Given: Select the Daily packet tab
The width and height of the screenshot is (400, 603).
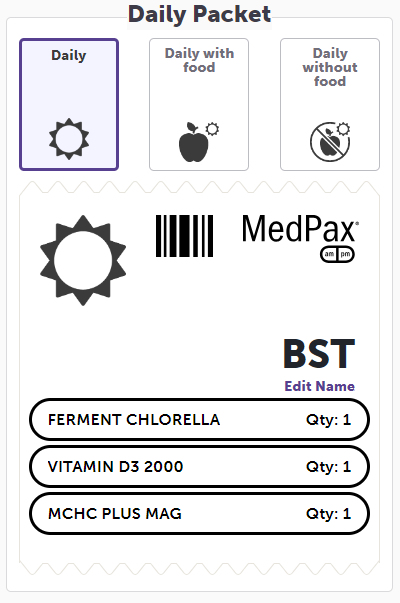Looking at the screenshot, I should coord(69,104).
